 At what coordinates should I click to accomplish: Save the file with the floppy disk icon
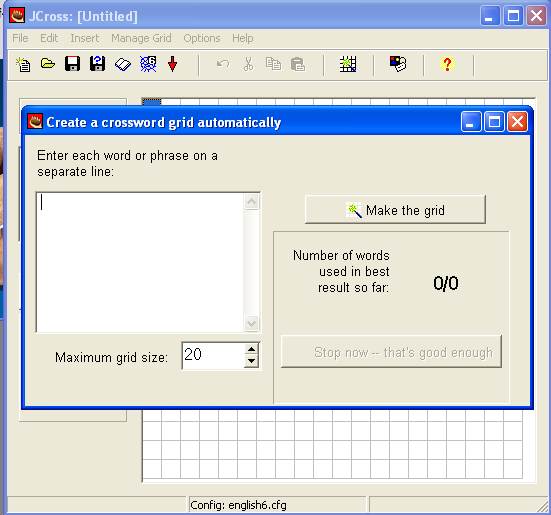72,64
